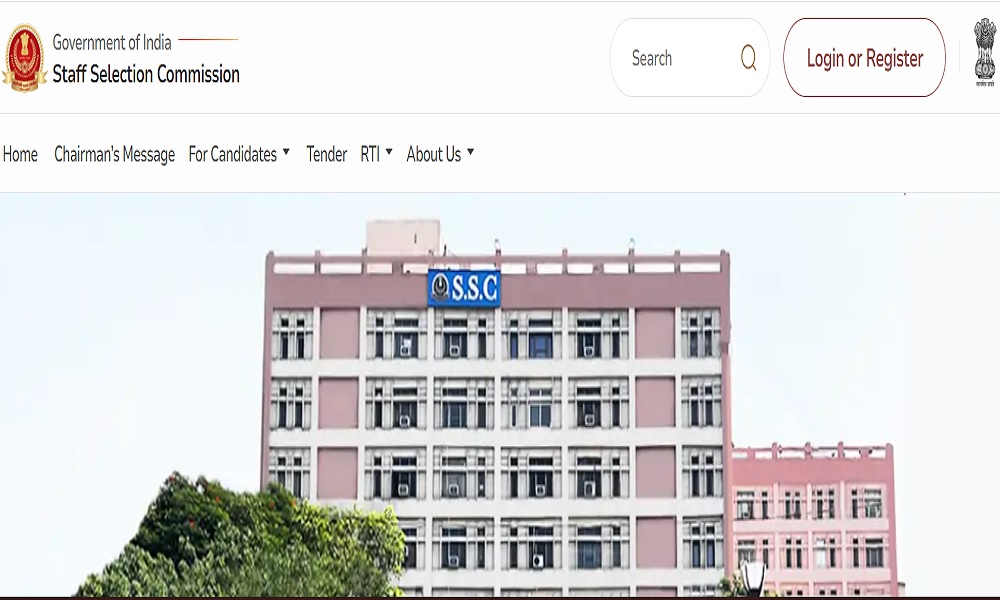Click the blue SSC sign on building
The width and height of the screenshot is (1000, 600).
click(x=464, y=288)
